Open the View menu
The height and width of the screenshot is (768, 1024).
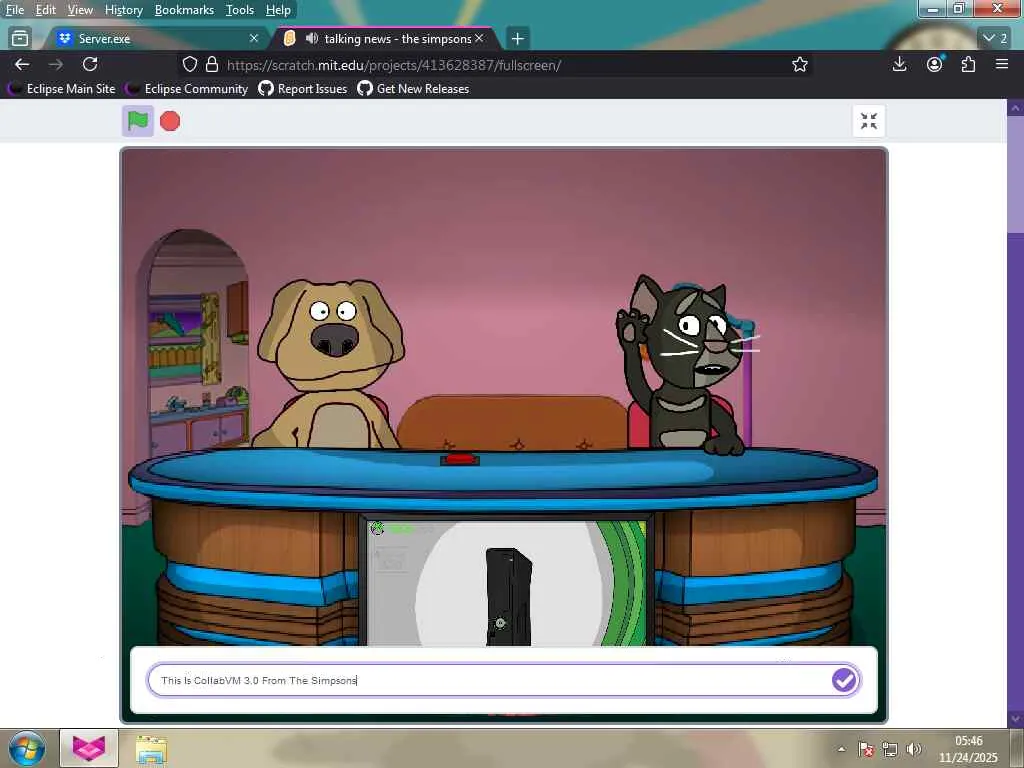[x=80, y=10]
